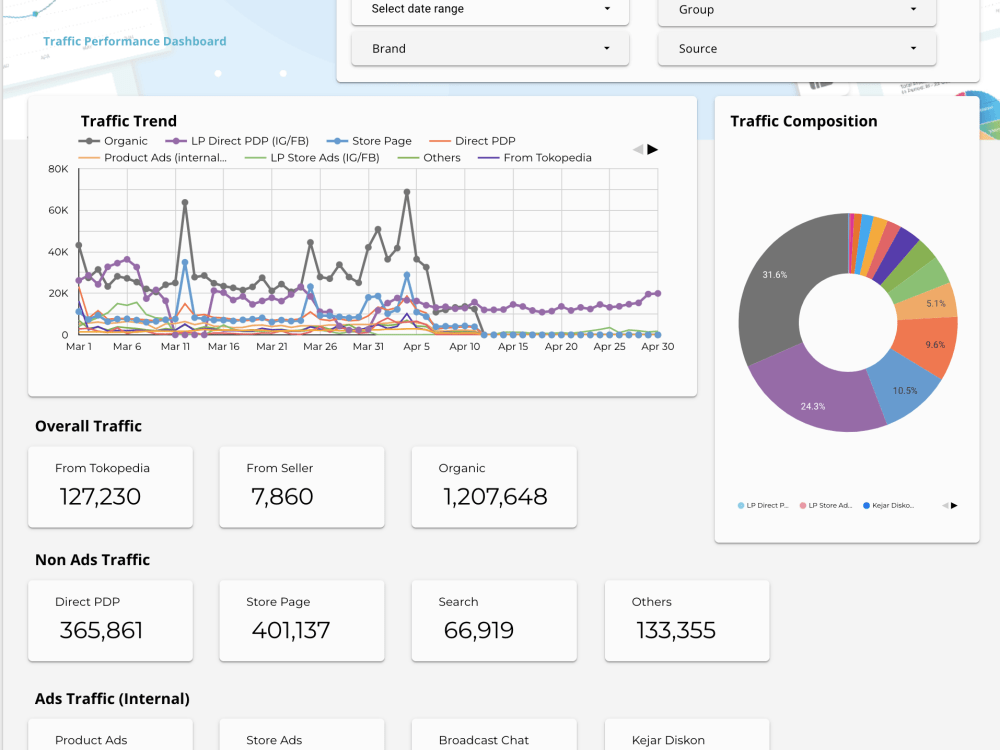Image resolution: width=1000 pixels, height=750 pixels.
Task: Click the Ads Traffic (Internal) section heading
Action: pos(112,698)
